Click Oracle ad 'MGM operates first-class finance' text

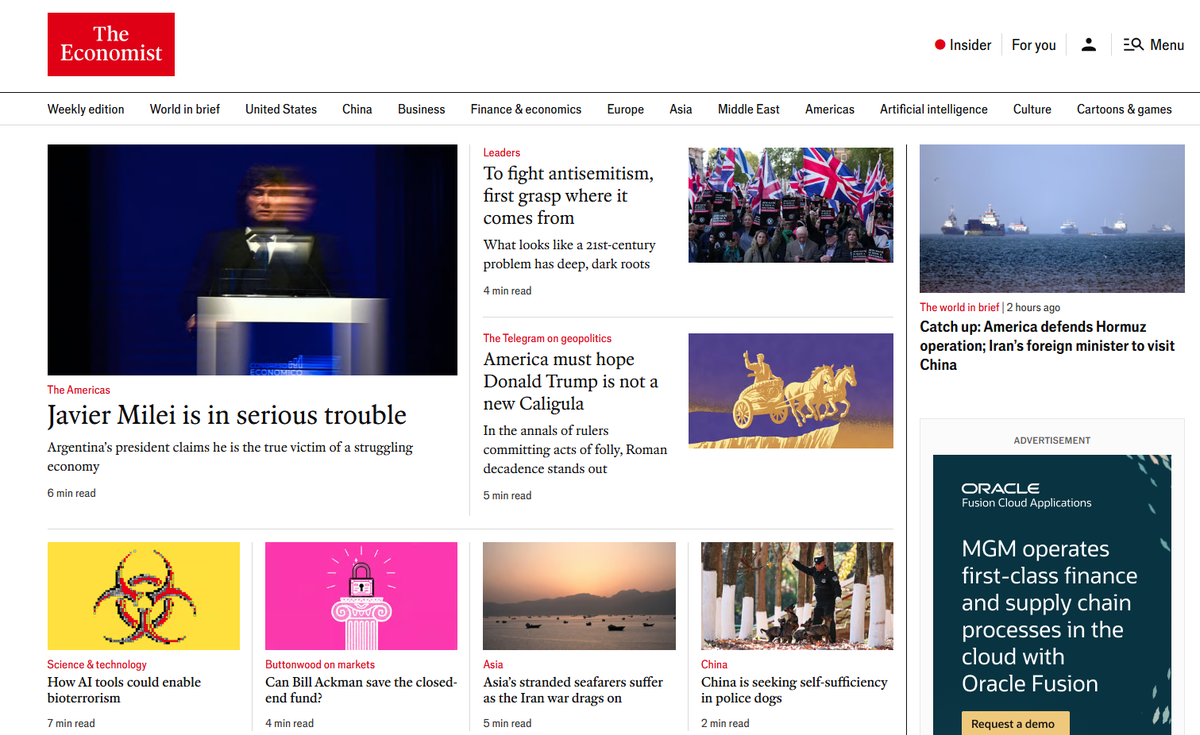[1049, 616]
